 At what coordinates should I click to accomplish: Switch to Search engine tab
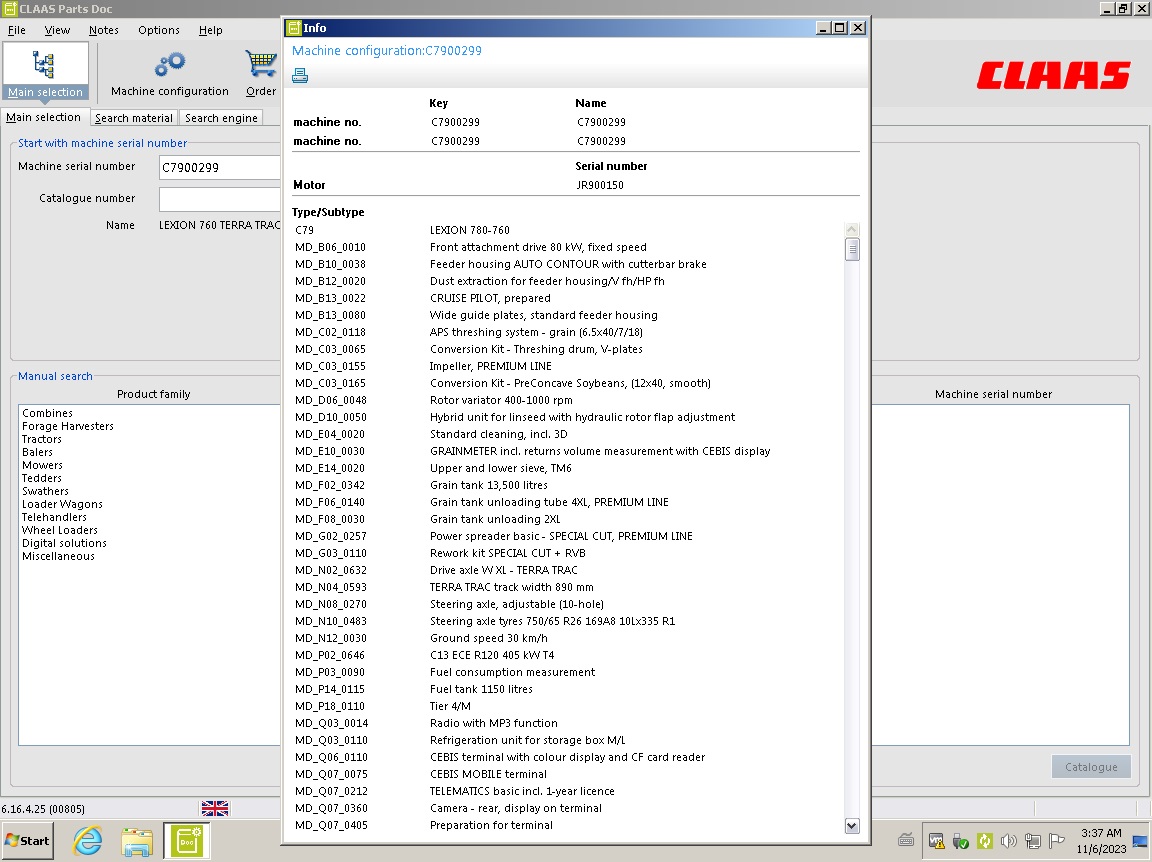click(221, 118)
